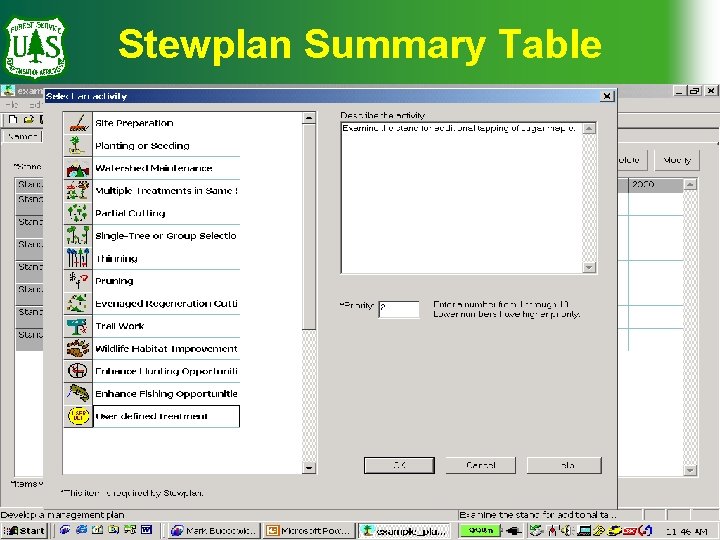Confirm the activity with the OK button
Viewport: 720px width, 540px height.
tap(399, 465)
